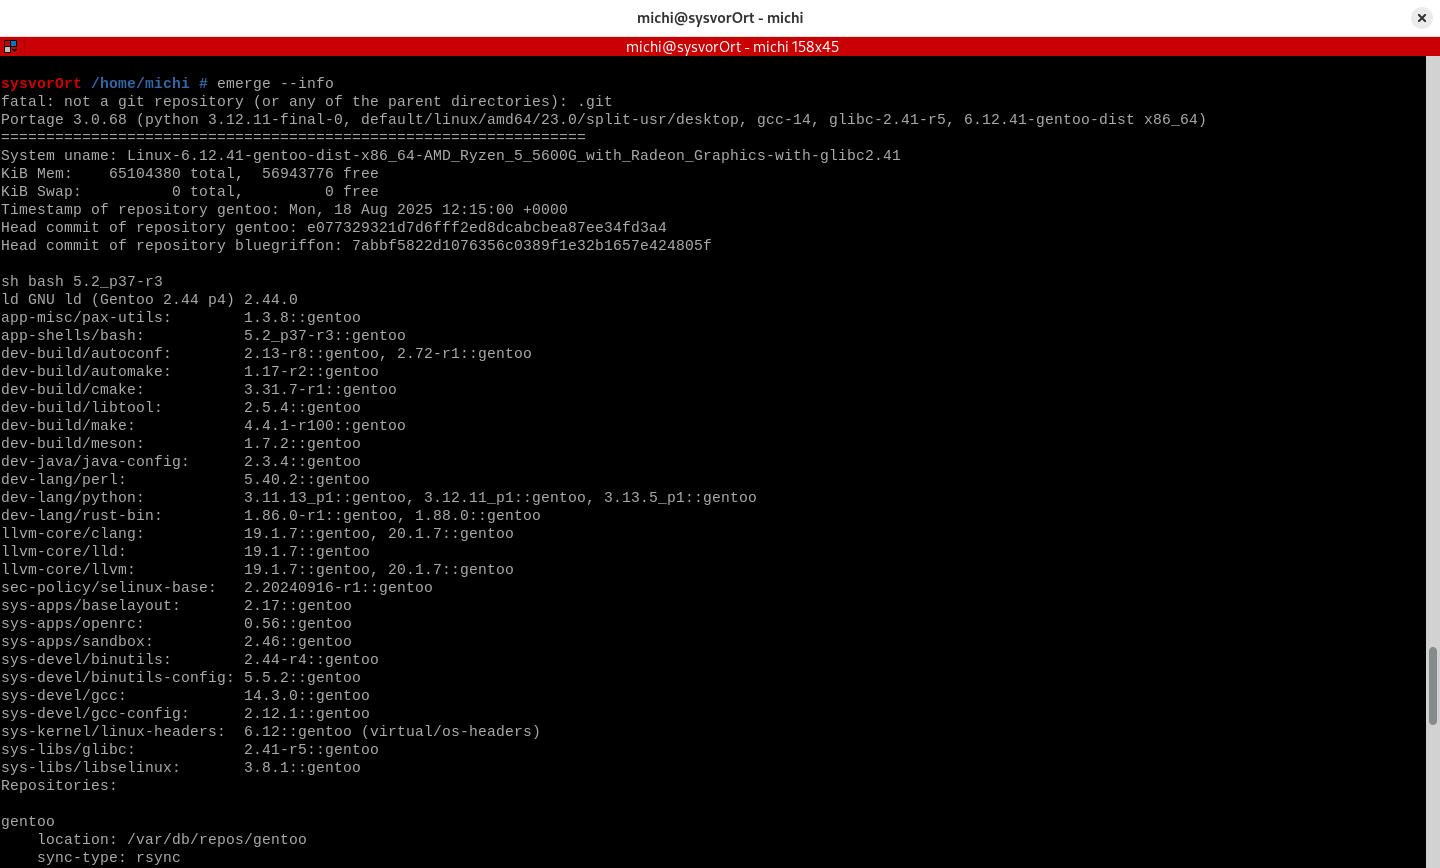Close the terminal window

1421,18
